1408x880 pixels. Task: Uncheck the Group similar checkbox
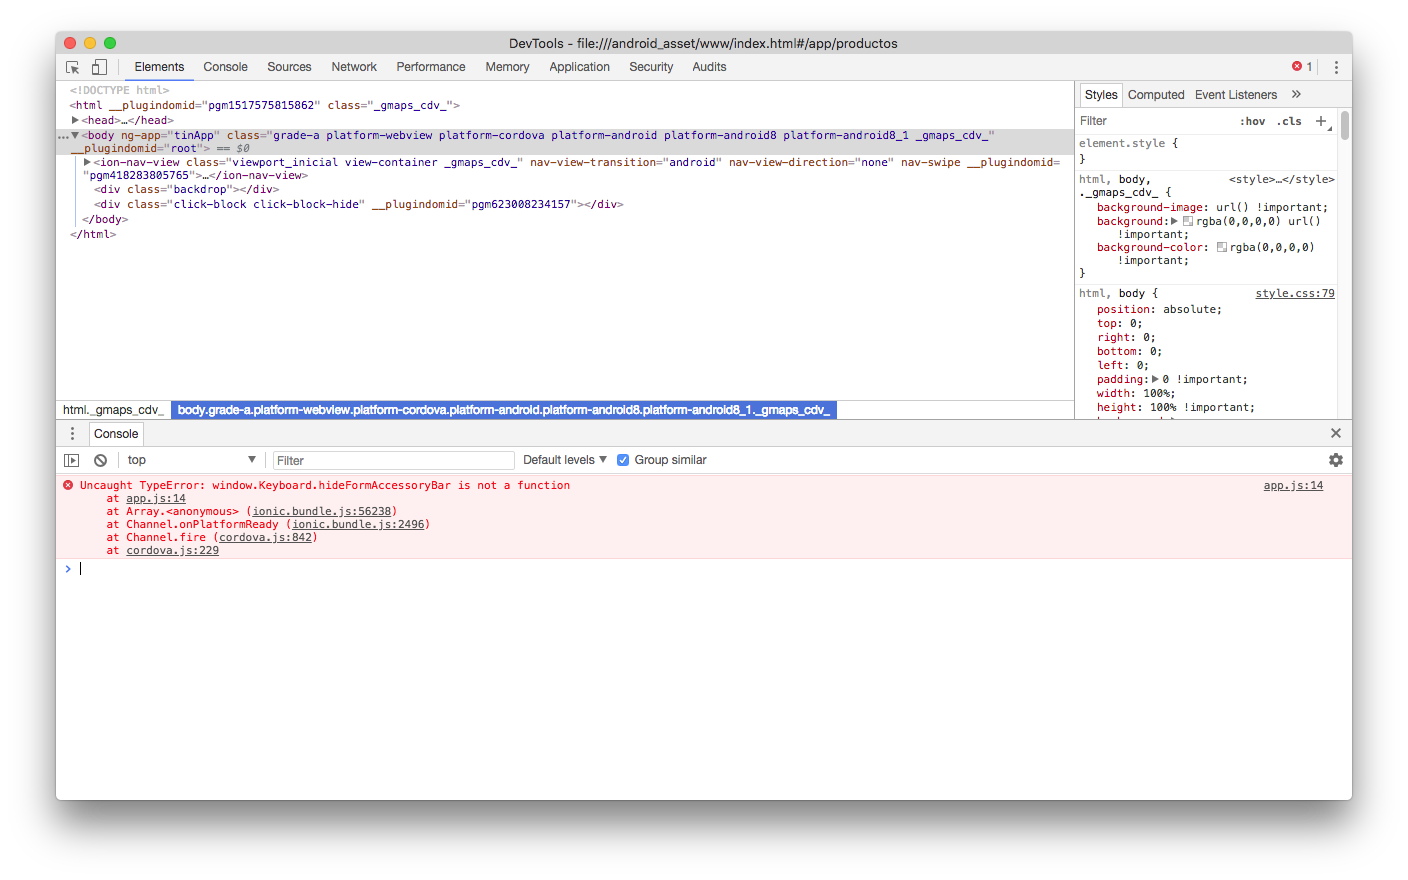point(623,459)
